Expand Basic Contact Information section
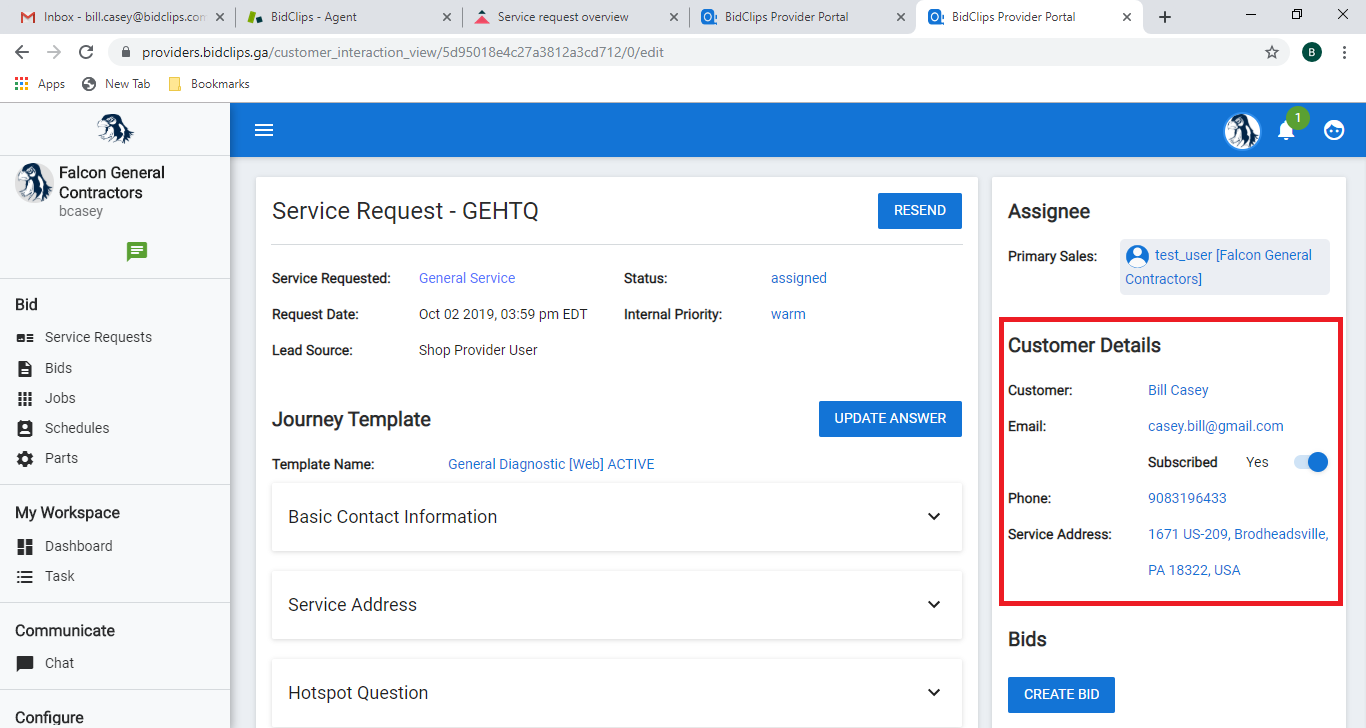The width and height of the screenshot is (1366, 728). (617, 517)
